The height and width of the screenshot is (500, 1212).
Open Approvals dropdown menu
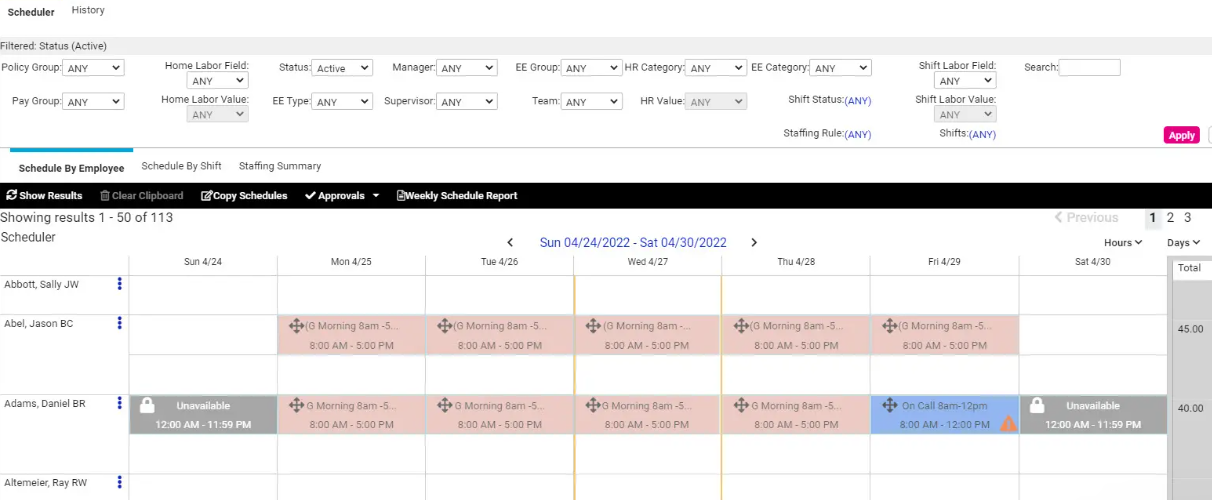tap(342, 196)
